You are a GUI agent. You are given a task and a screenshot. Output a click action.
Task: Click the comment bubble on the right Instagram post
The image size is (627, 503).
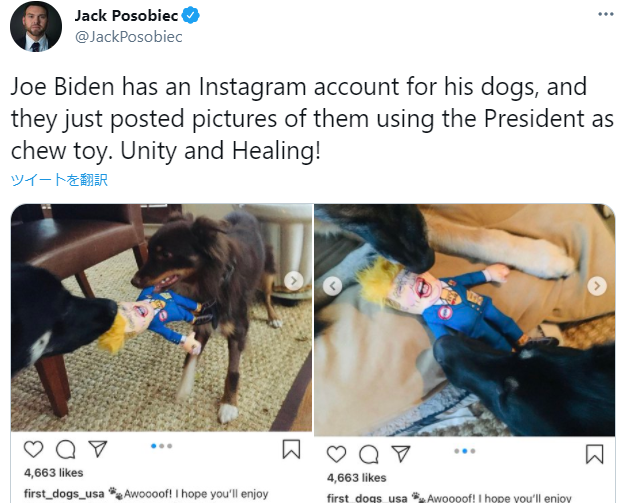point(368,454)
